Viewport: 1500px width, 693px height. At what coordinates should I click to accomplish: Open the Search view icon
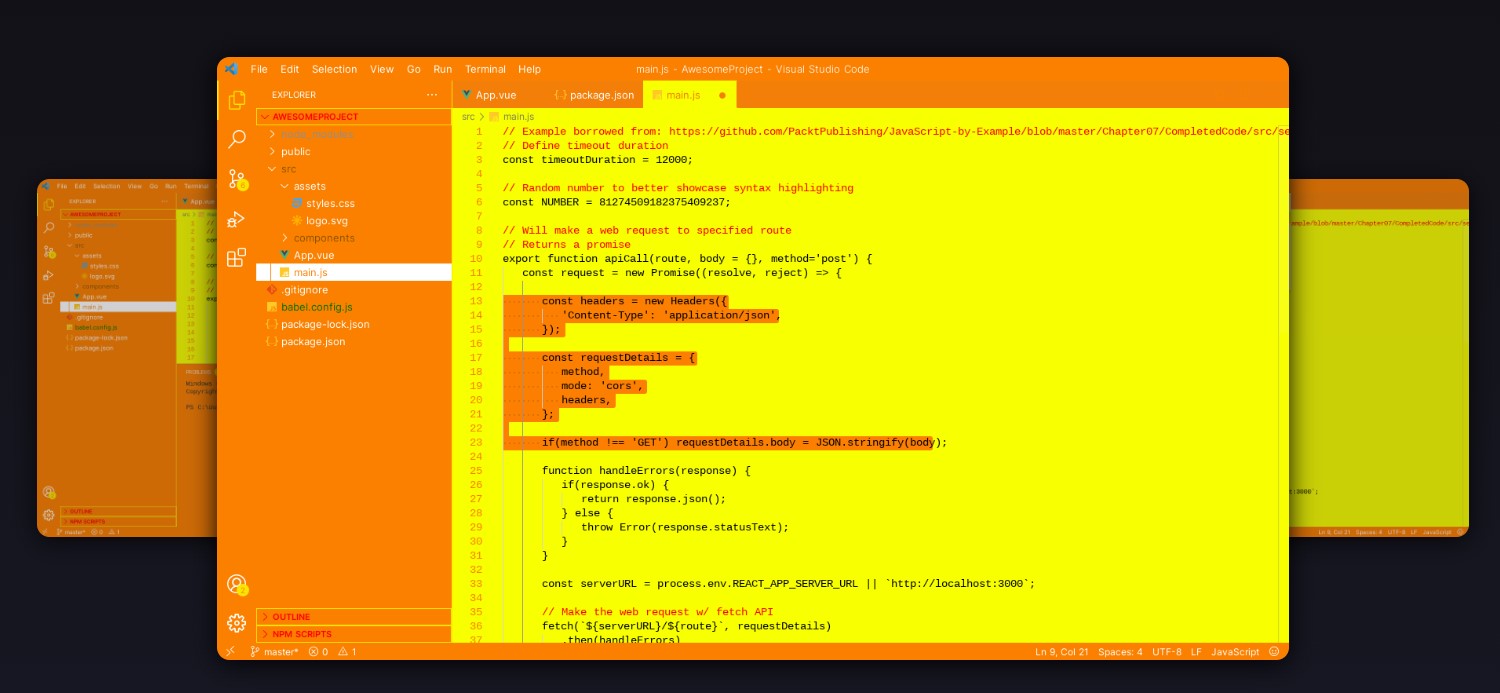[x=237, y=139]
